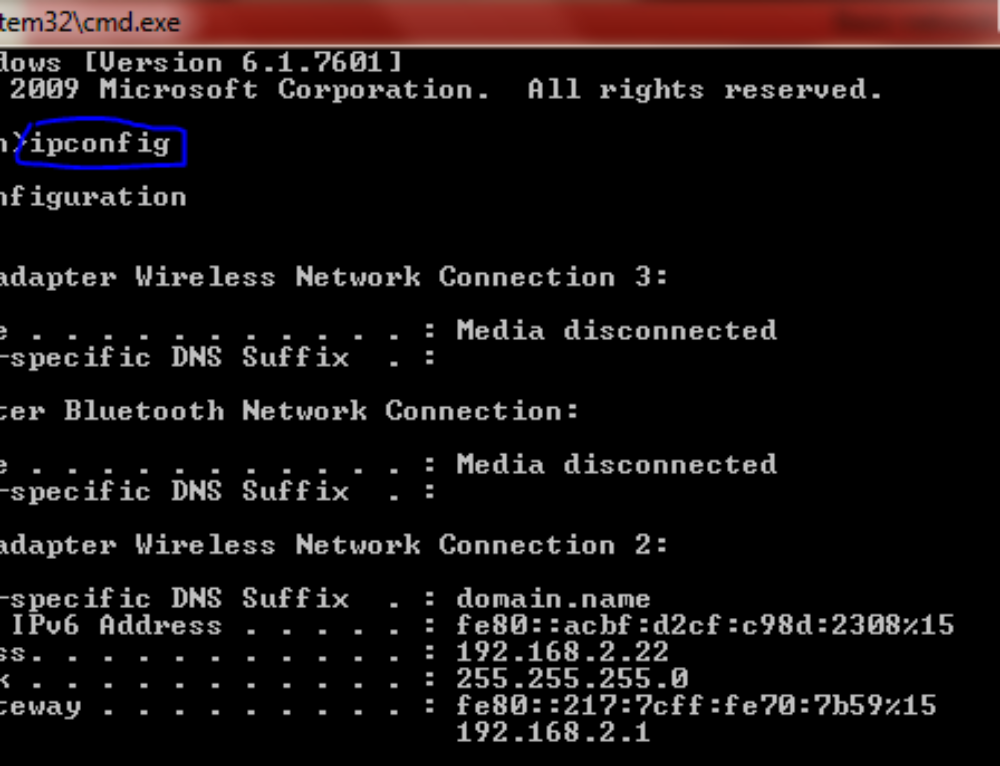Screen dimensions: 1000x766
Task: Click the fe80::217:7cff:fe70:7b59%15 gateway address
Action: click(x=696, y=706)
